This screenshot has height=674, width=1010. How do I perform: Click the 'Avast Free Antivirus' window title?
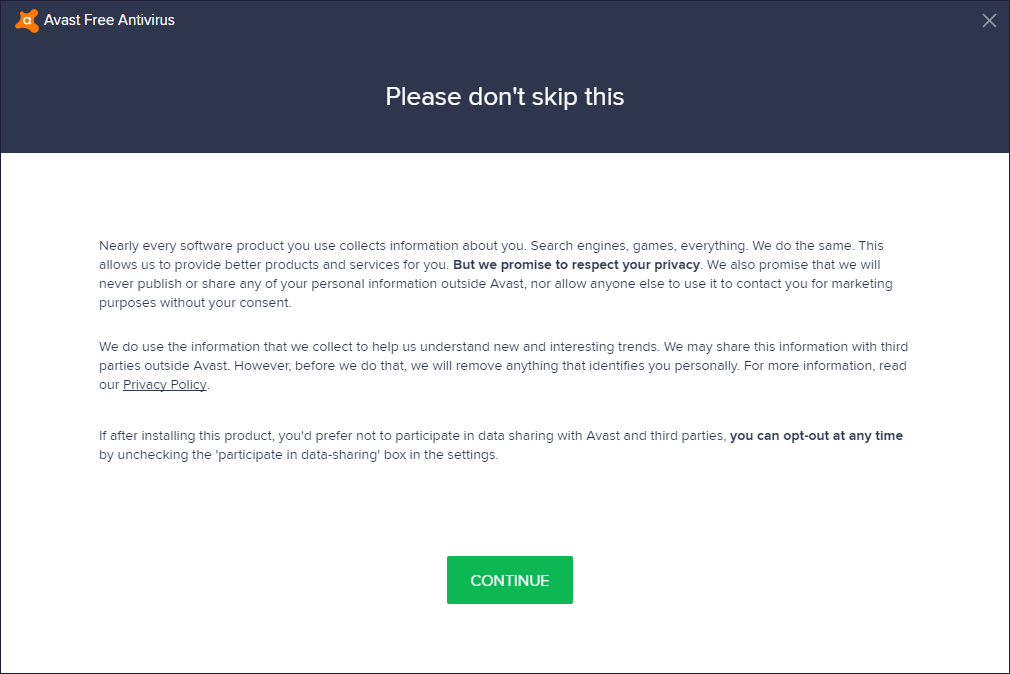109,20
